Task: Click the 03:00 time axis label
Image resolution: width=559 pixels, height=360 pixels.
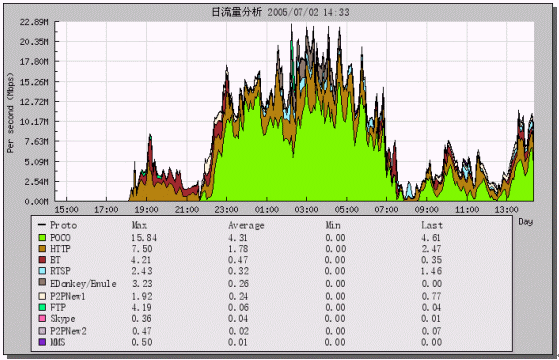Action: (306, 210)
